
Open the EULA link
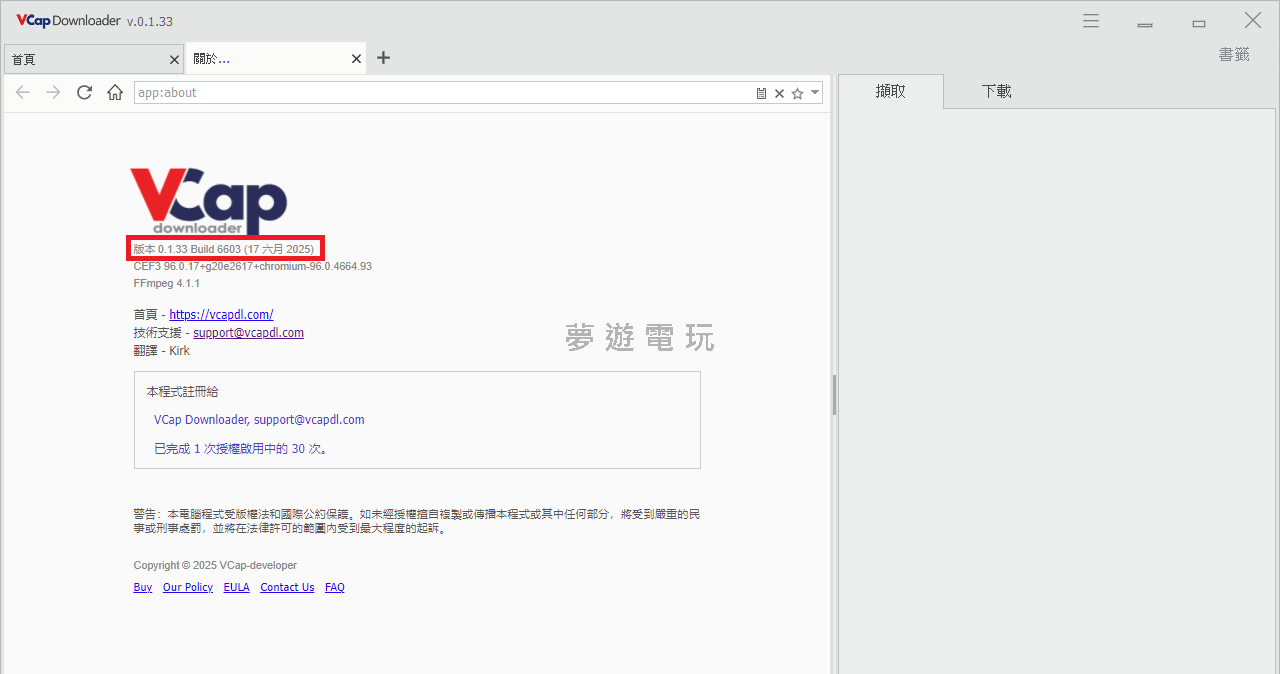pos(236,587)
